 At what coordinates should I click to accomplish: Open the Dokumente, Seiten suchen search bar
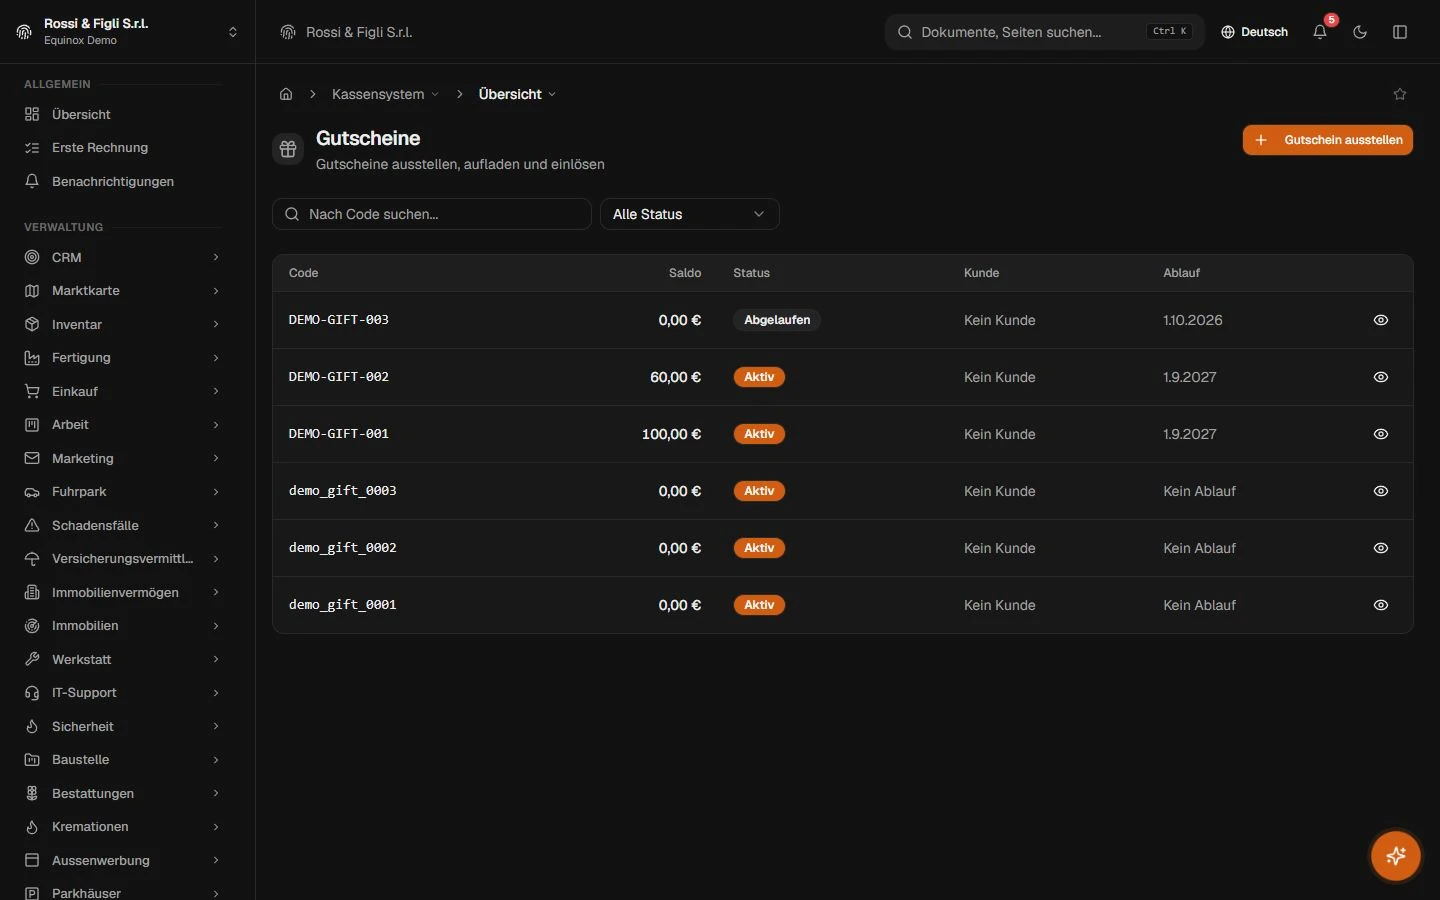(x=1045, y=32)
